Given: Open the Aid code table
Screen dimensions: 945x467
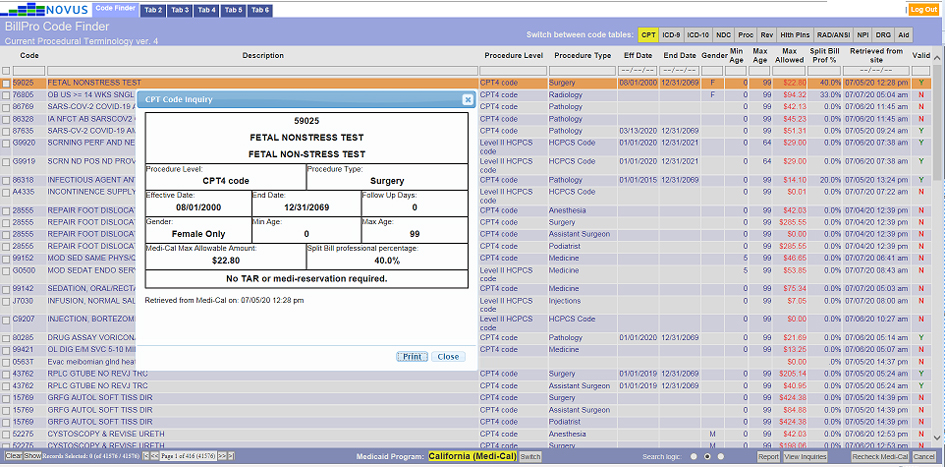Looking at the screenshot, I should point(903,35).
